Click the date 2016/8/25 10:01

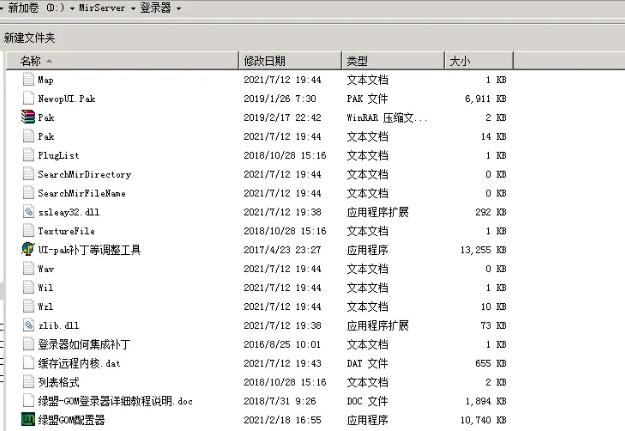click(282, 344)
